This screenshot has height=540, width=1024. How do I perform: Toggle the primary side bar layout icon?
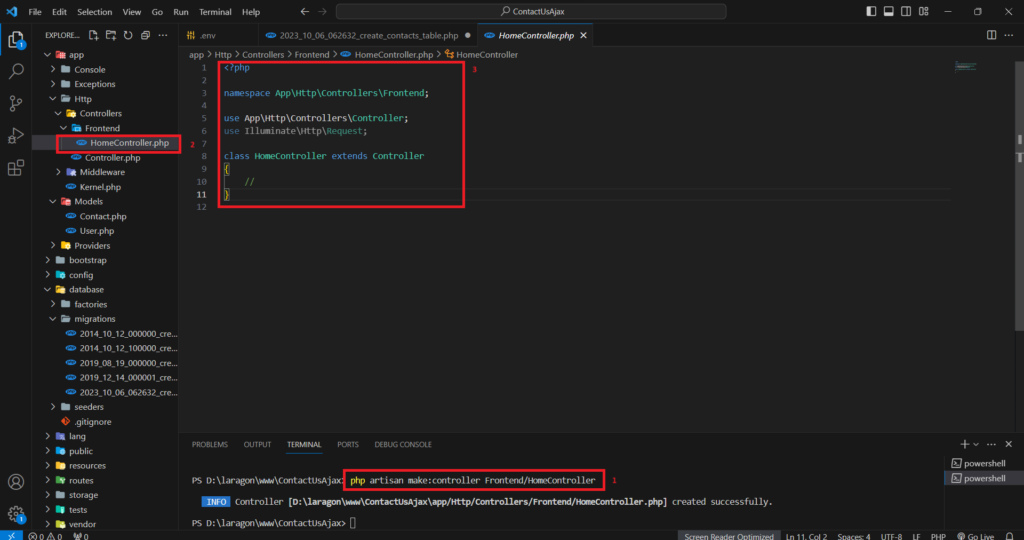pos(871,12)
